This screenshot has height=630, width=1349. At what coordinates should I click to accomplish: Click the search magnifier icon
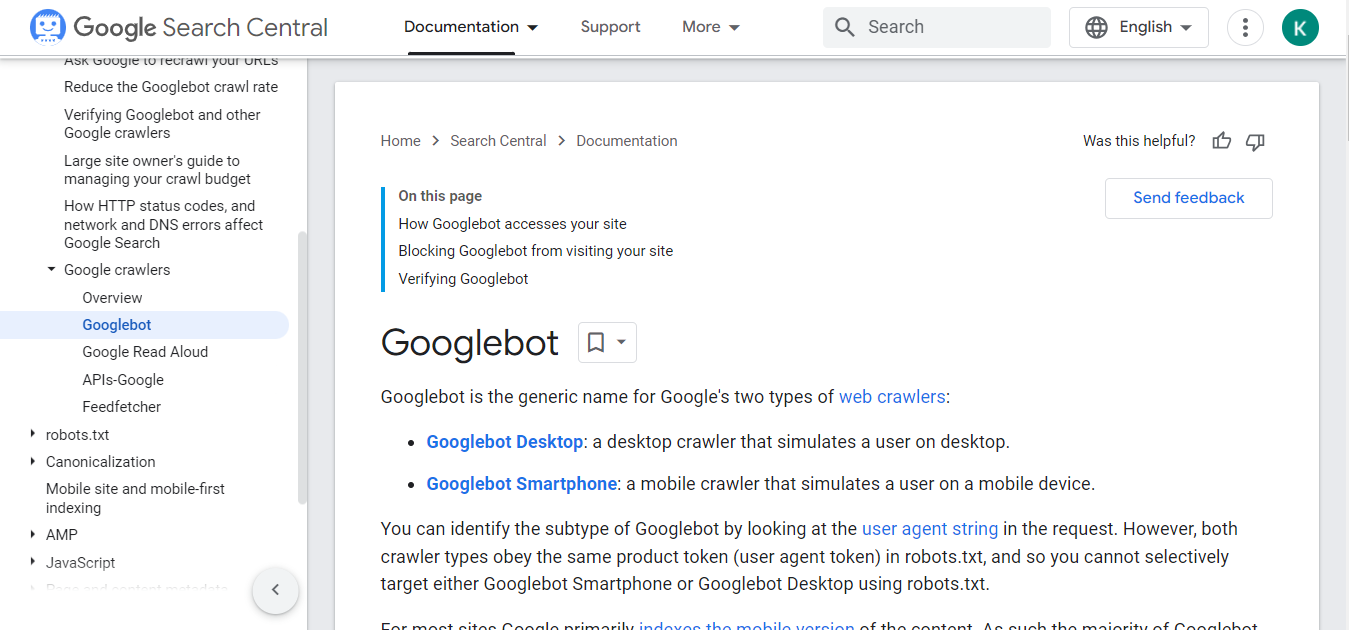(x=846, y=26)
